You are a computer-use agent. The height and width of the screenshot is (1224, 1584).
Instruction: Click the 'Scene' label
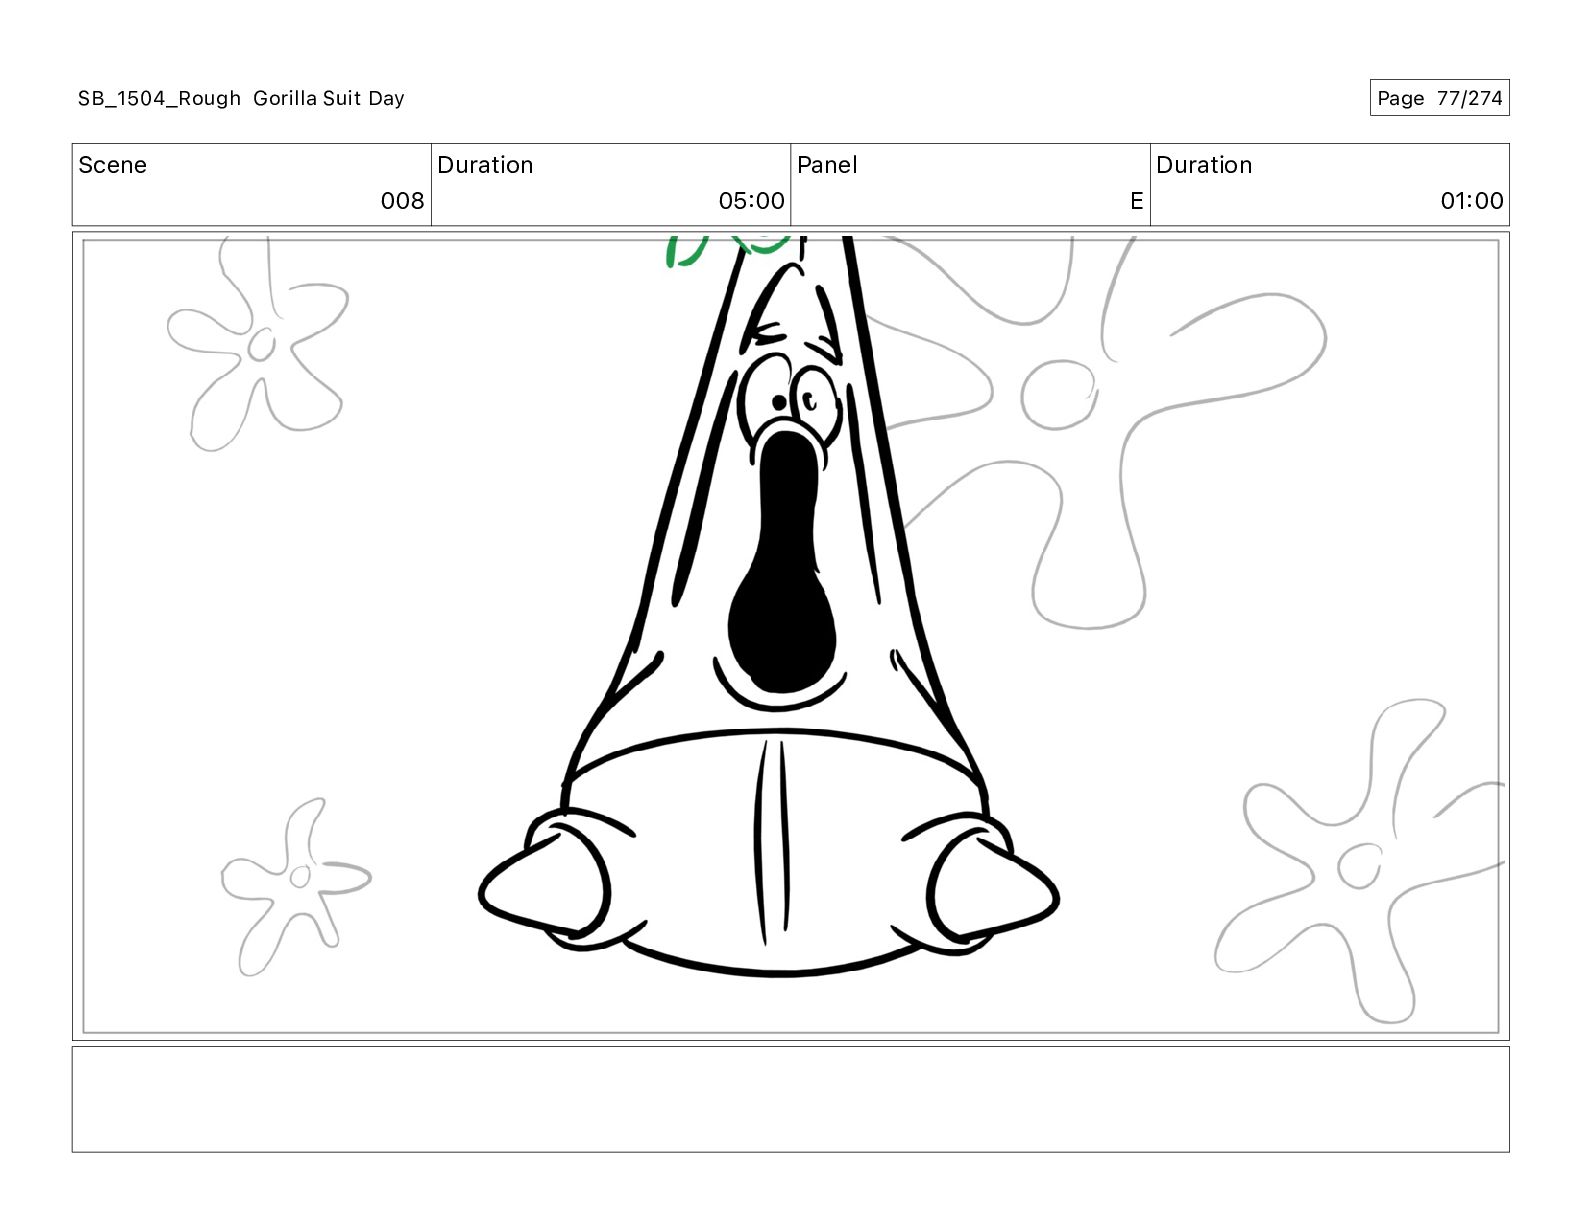click(x=112, y=165)
